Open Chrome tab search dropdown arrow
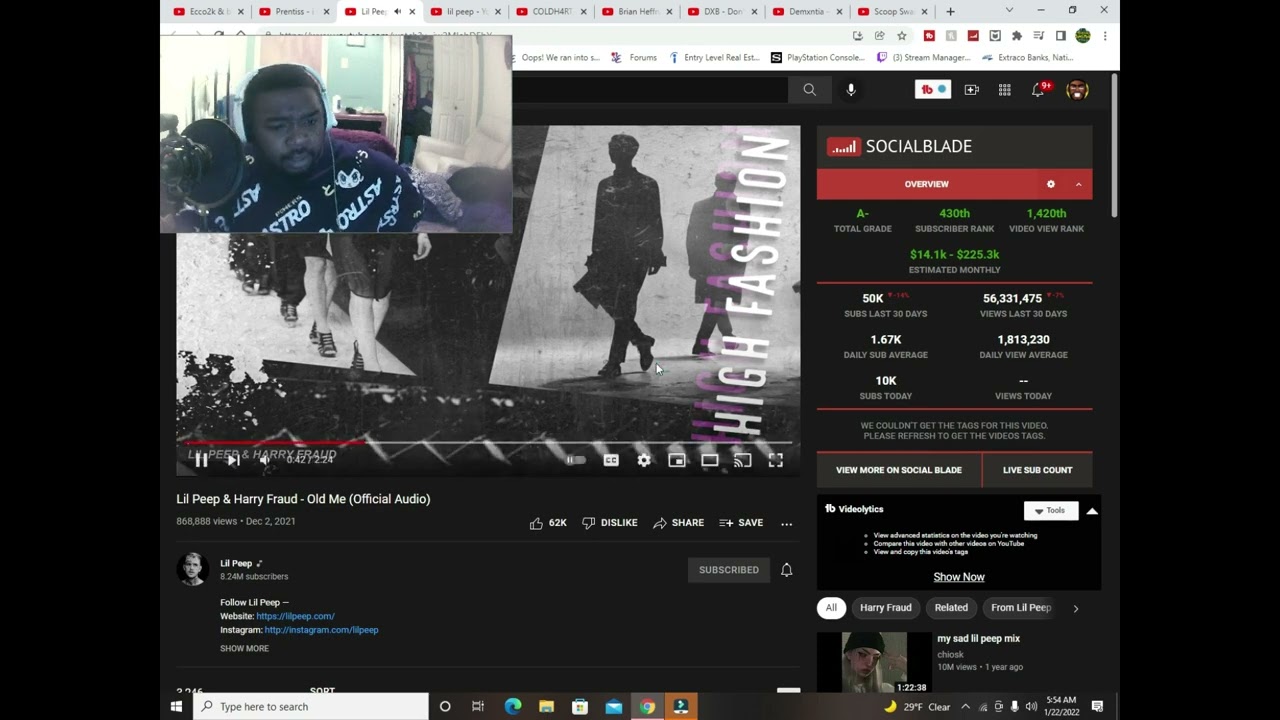 (1009, 11)
